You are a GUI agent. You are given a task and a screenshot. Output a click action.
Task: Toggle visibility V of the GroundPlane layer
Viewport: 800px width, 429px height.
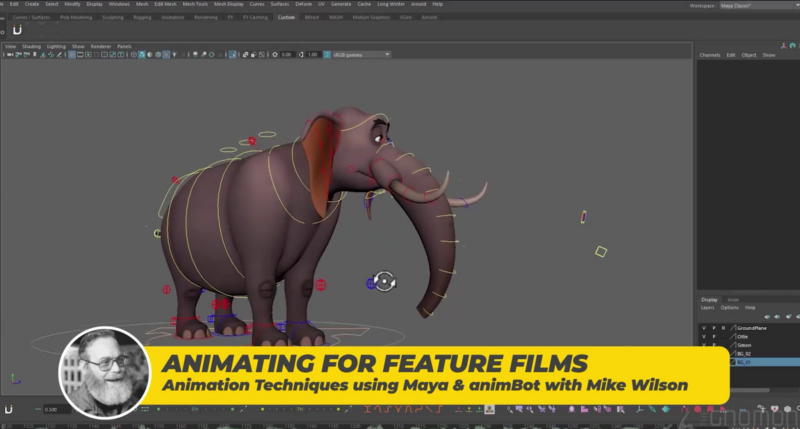pos(703,327)
